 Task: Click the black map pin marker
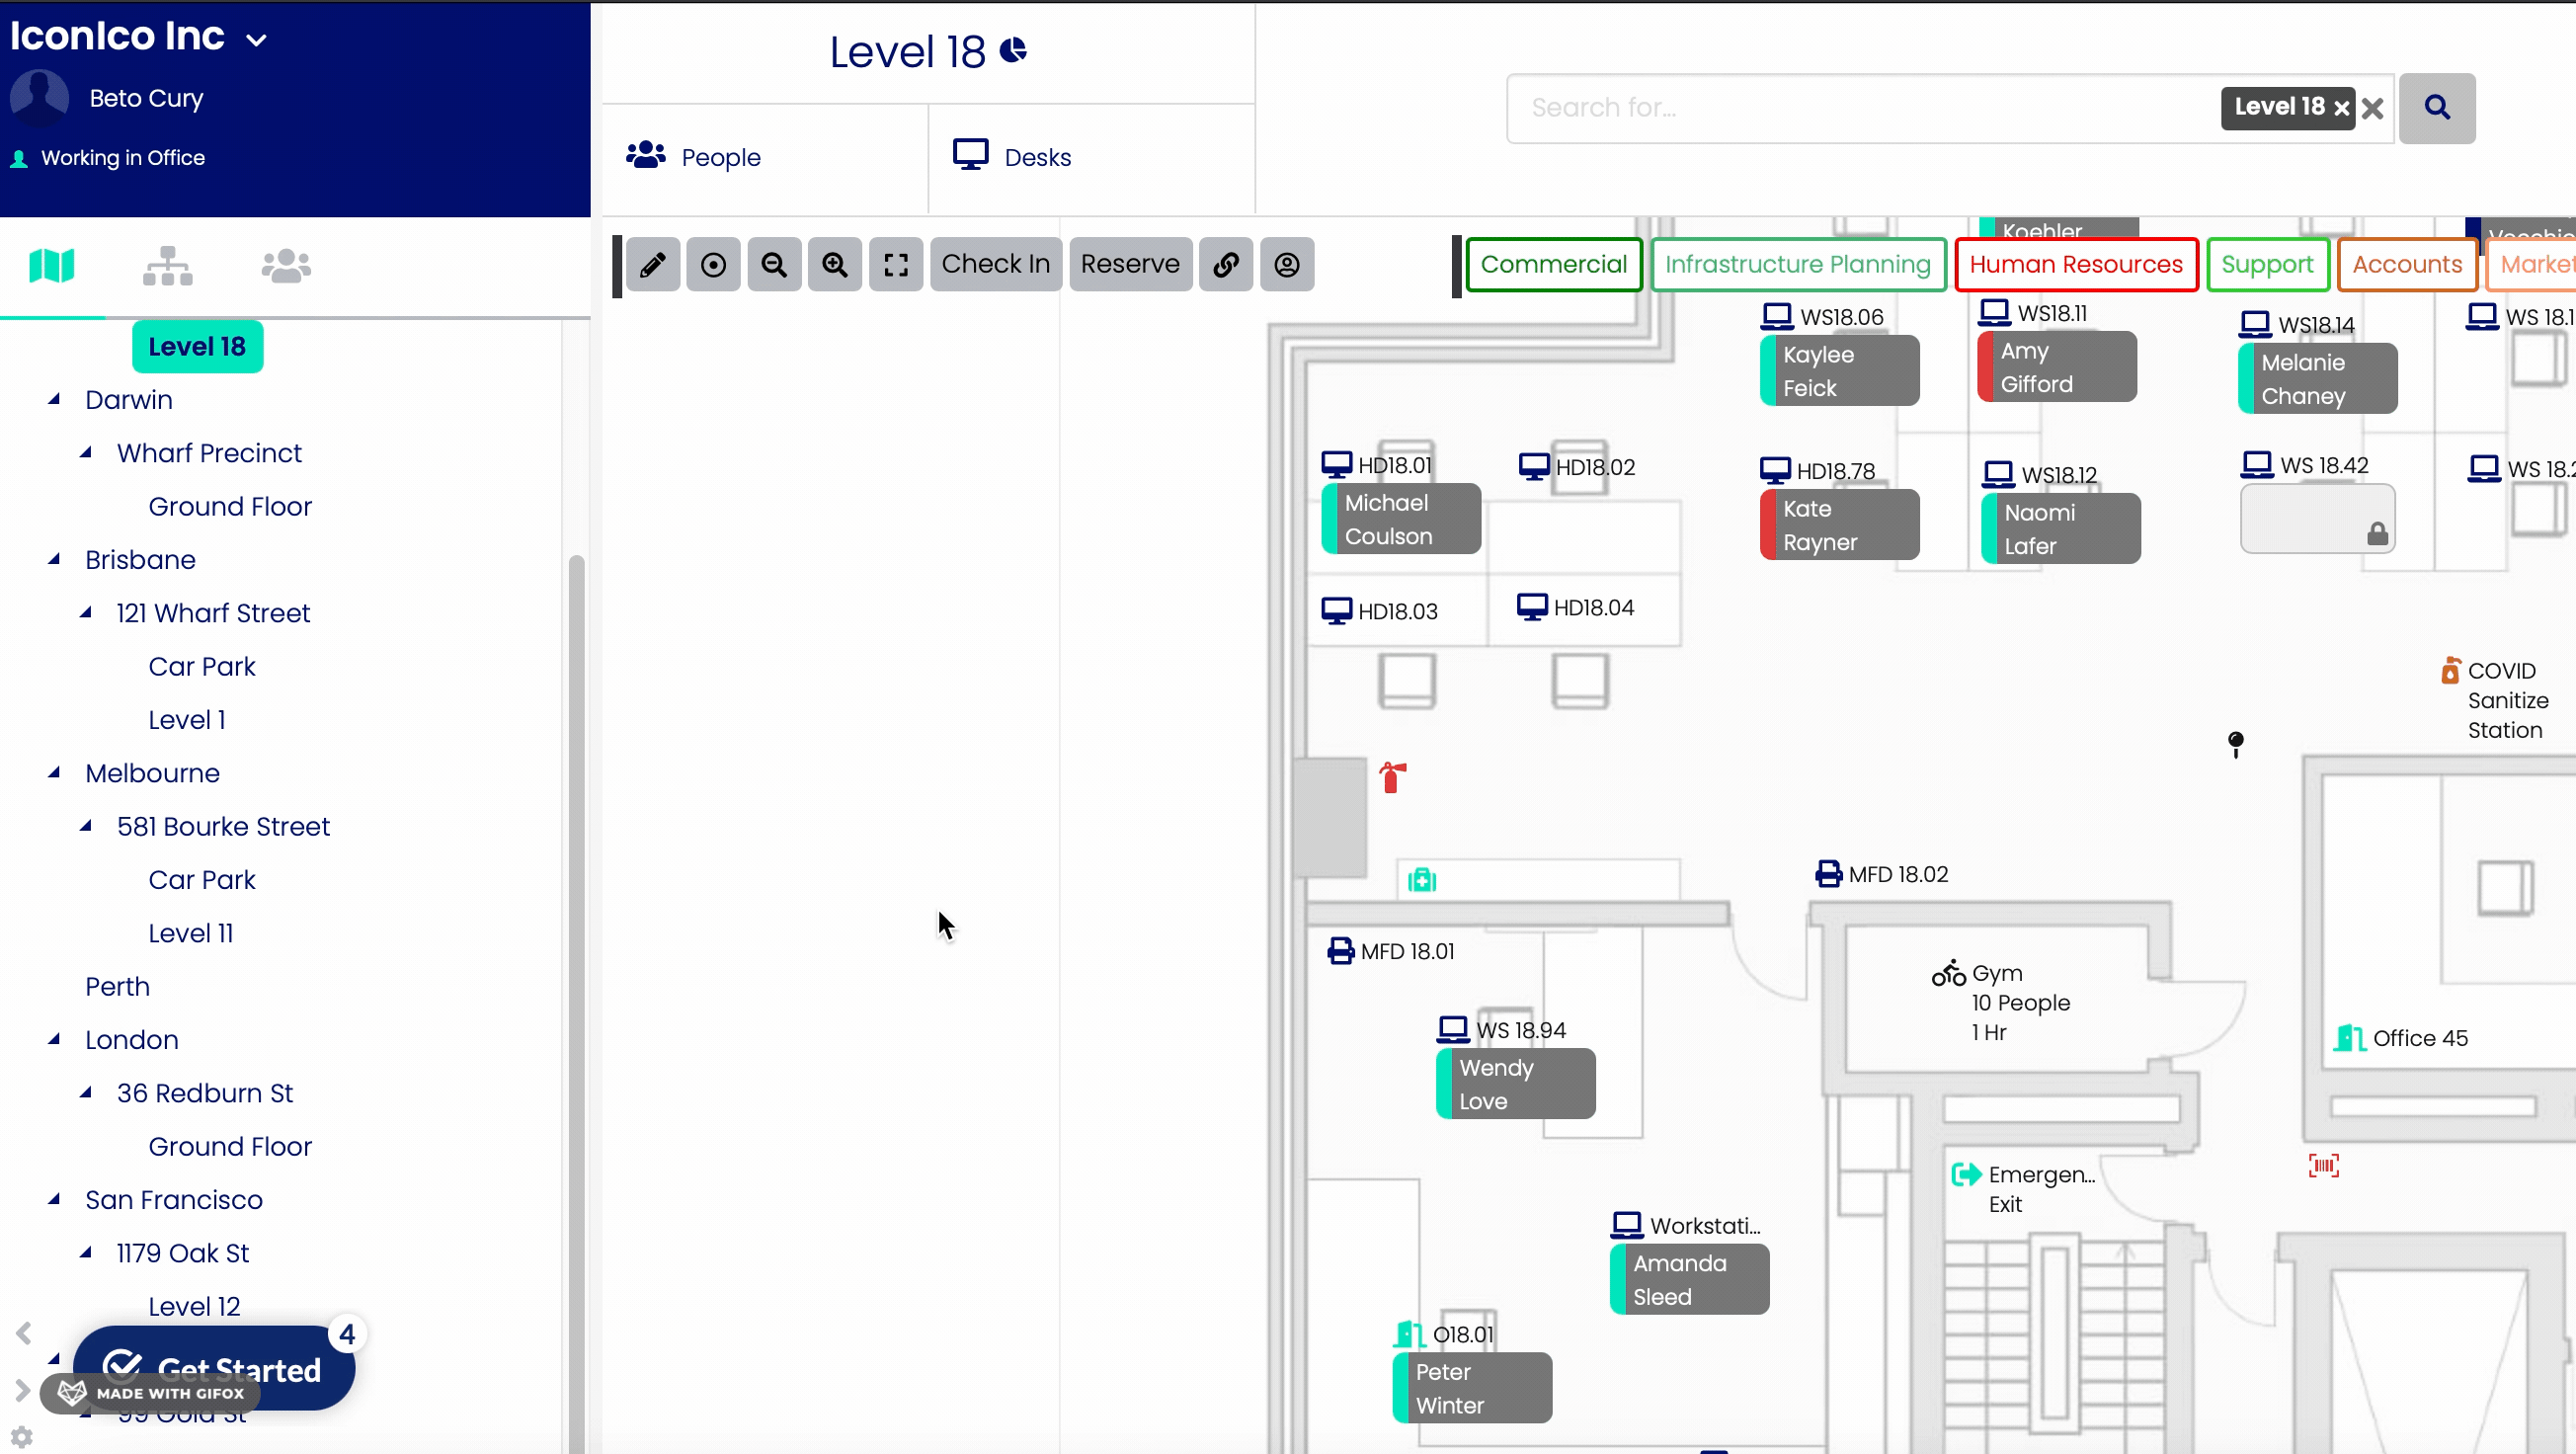pos(2236,744)
